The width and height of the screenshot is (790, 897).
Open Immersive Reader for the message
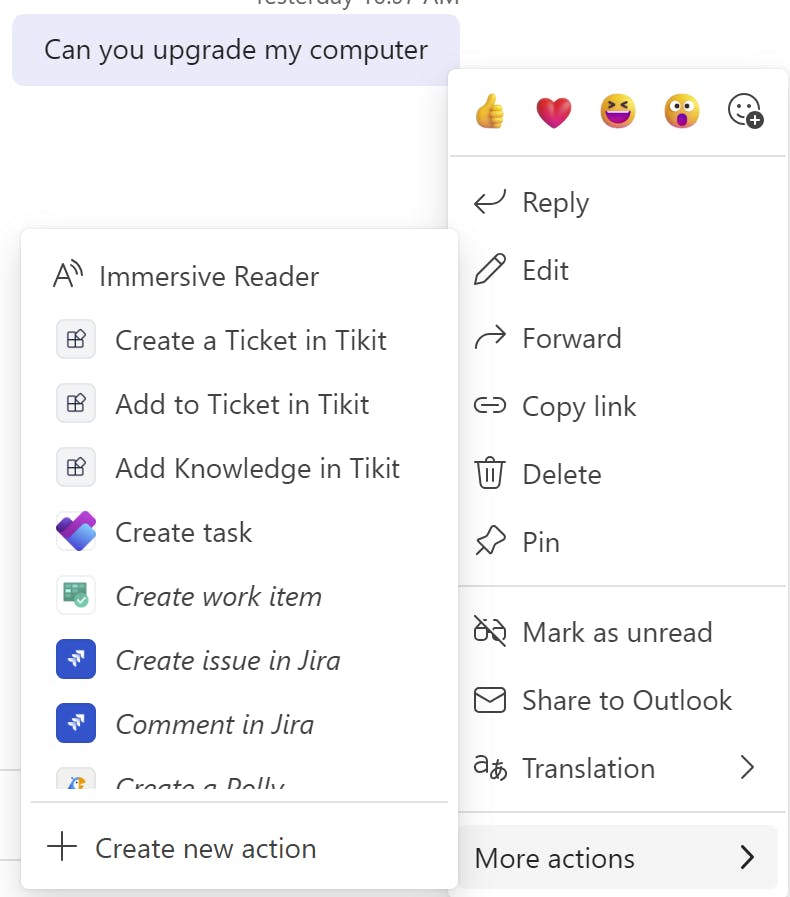208,276
